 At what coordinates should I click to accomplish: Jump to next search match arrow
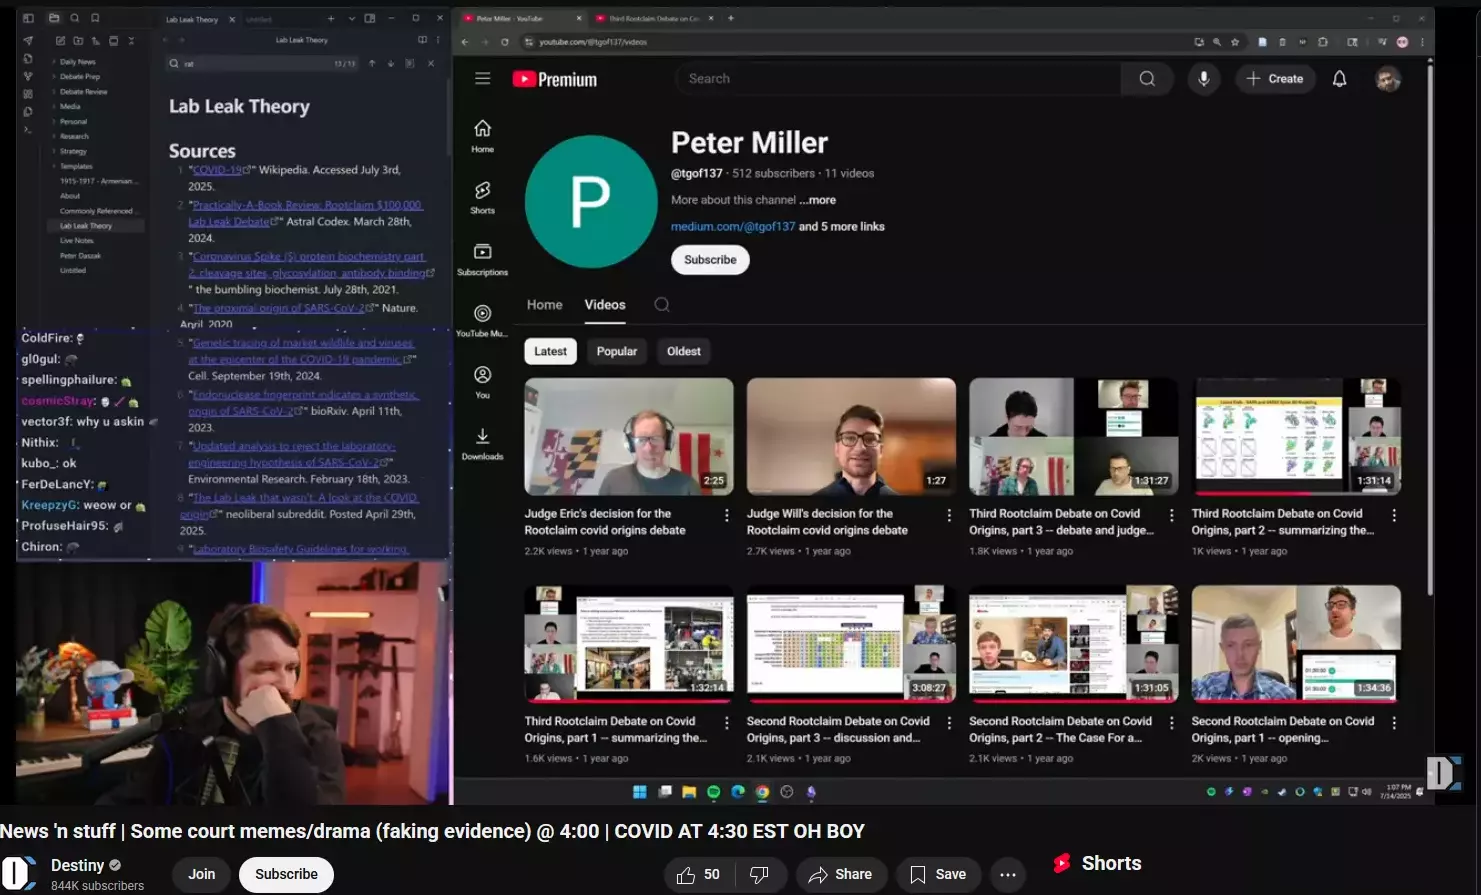pos(391,63)
